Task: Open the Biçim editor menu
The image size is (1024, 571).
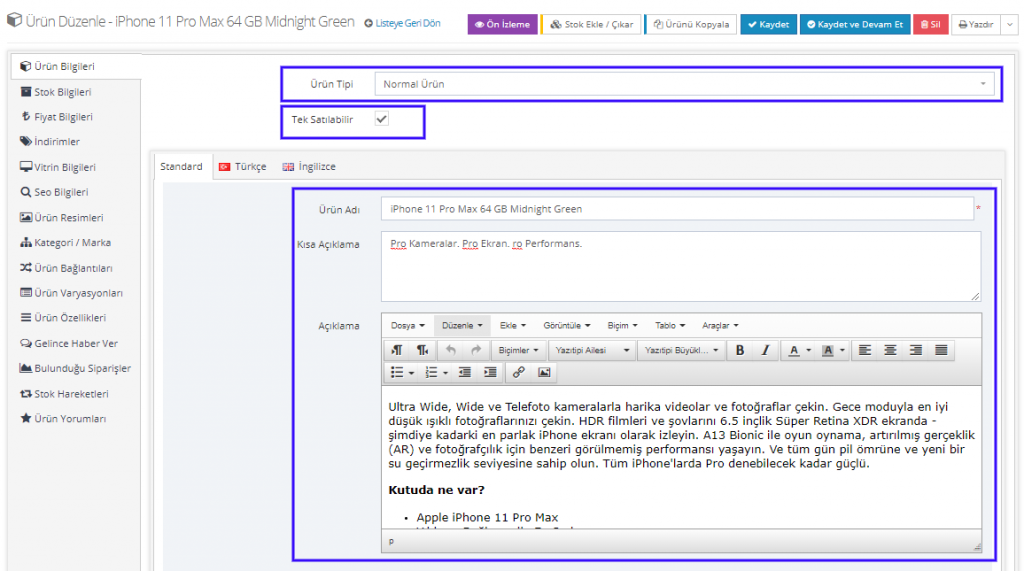Action: [x=622, y=325]
